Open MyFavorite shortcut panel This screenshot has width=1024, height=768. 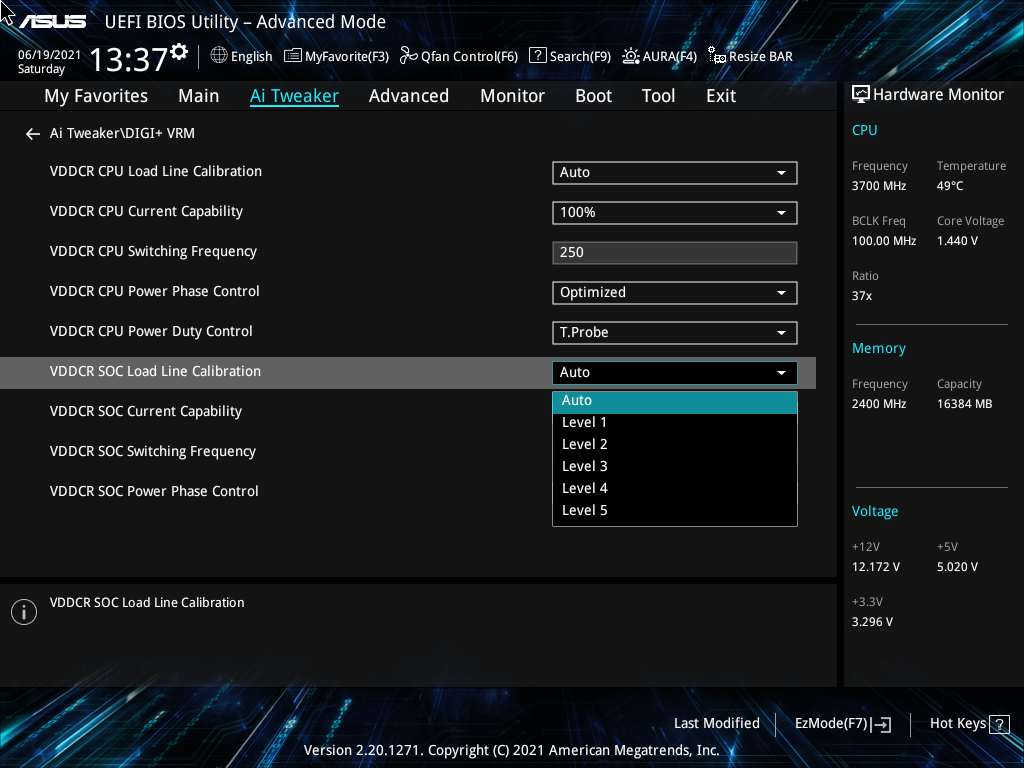[336, 56]
